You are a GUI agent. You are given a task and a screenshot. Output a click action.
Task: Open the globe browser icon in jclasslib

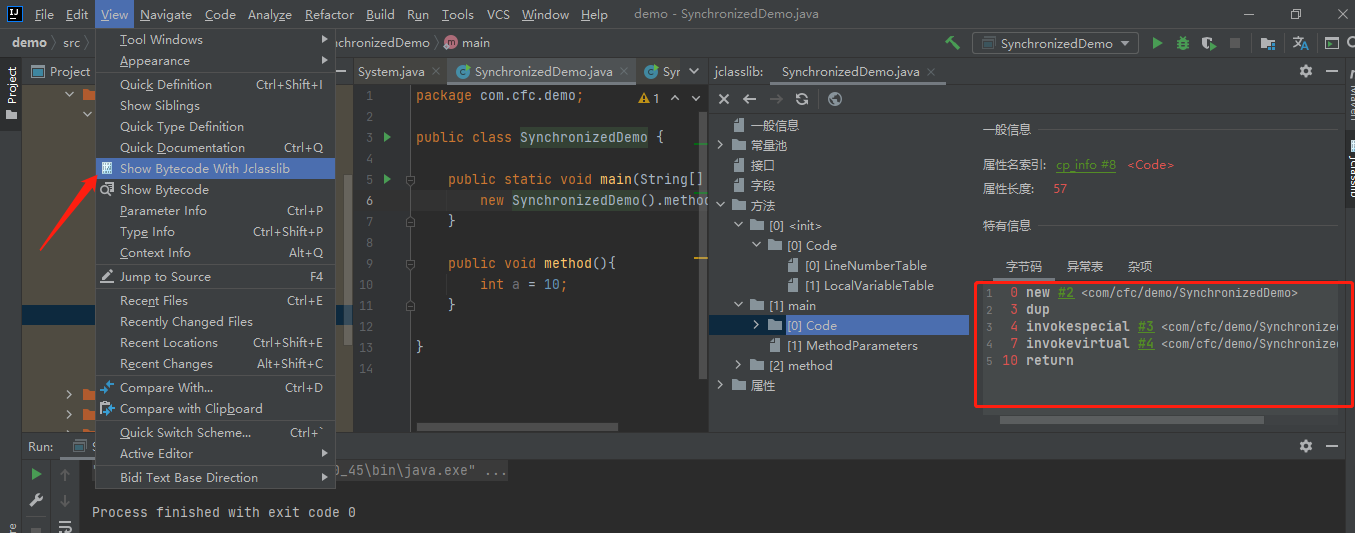pyautogui.click(x=835, y=99)
